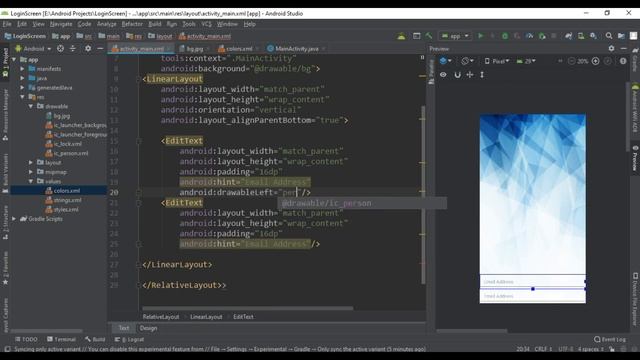Toggle autoconnect magnet icon in Preview
This screenshot has width=640, height=360.
coord(457,75)
